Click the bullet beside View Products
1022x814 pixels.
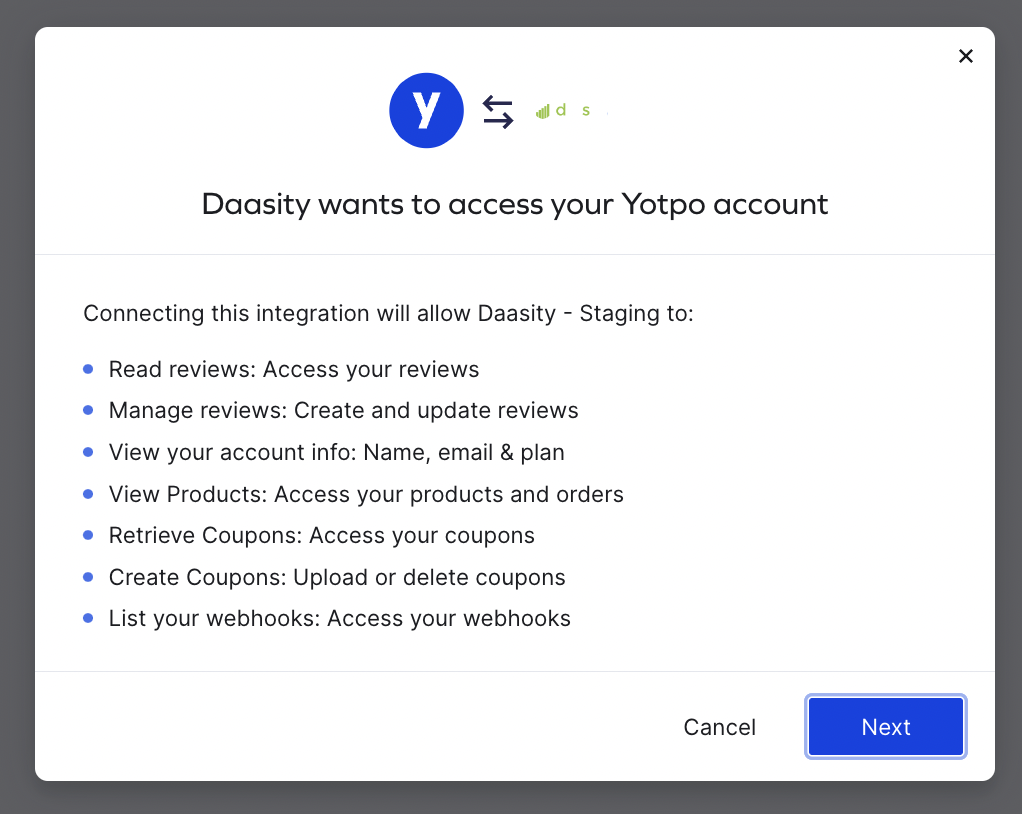pyautogui.click(x=88, y=495)
